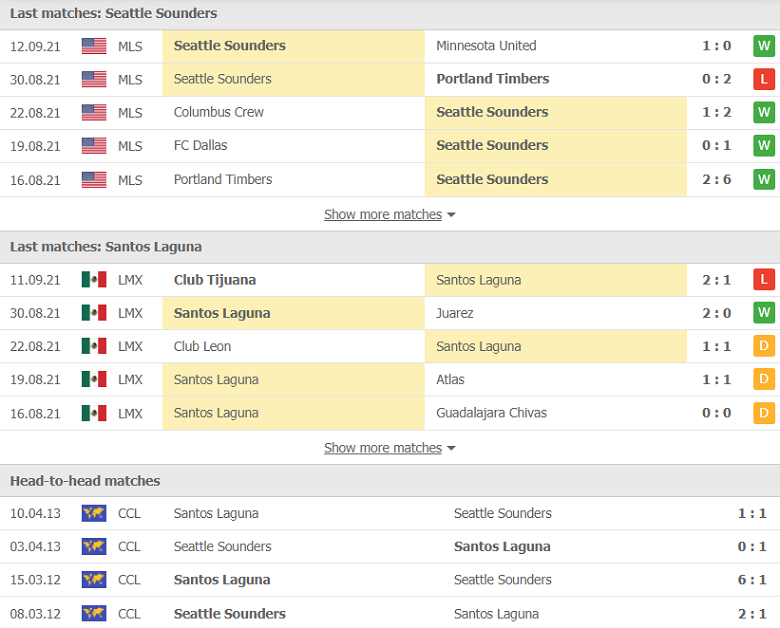Screen dimensions: 780x628
Task: Click the CCL world icon in the 03.04.13 row
Action: 94,547
